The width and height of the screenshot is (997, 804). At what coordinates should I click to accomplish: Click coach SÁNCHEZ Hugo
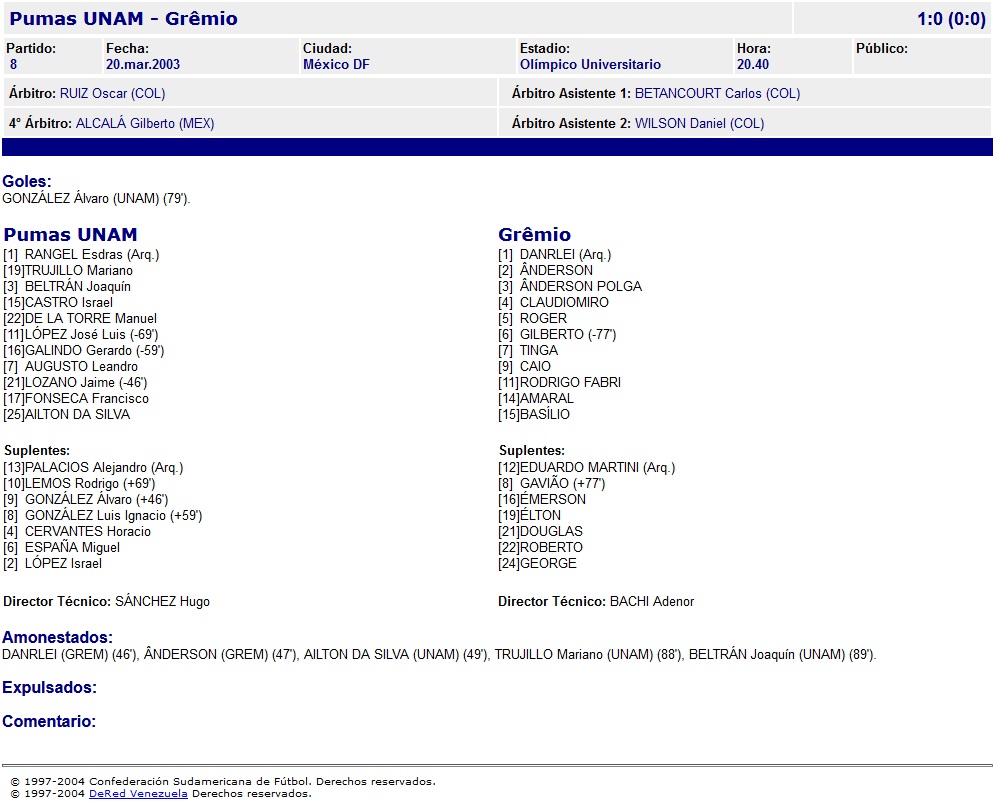pyautogui.click(x=162, y=601)
